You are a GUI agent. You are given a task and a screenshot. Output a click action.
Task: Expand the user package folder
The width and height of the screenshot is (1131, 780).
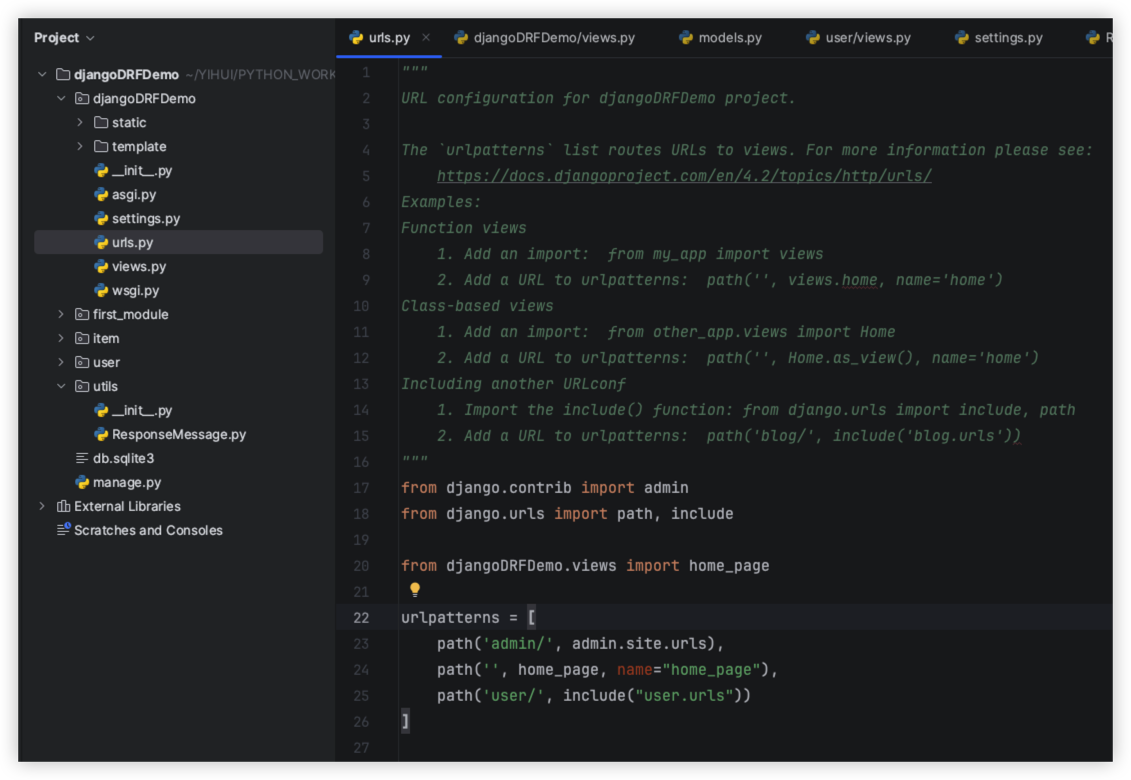pos(61,362)
